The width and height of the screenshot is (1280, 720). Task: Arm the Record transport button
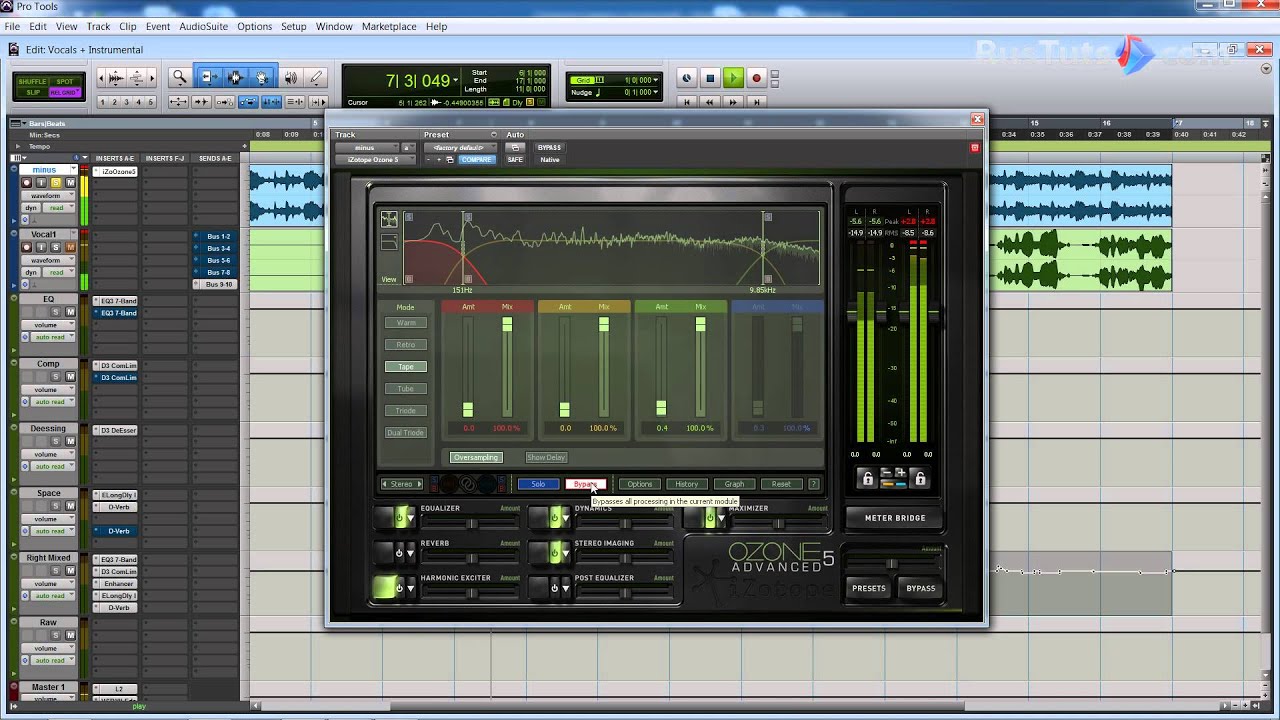(756, 78)
